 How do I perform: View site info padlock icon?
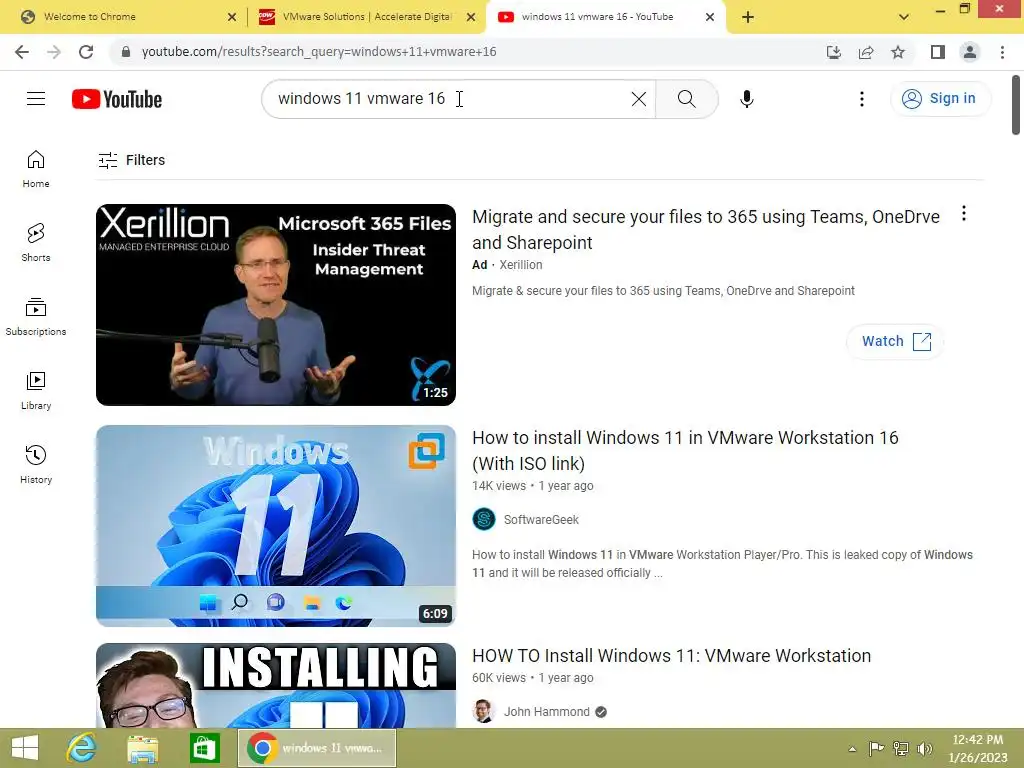click(126, 52)
